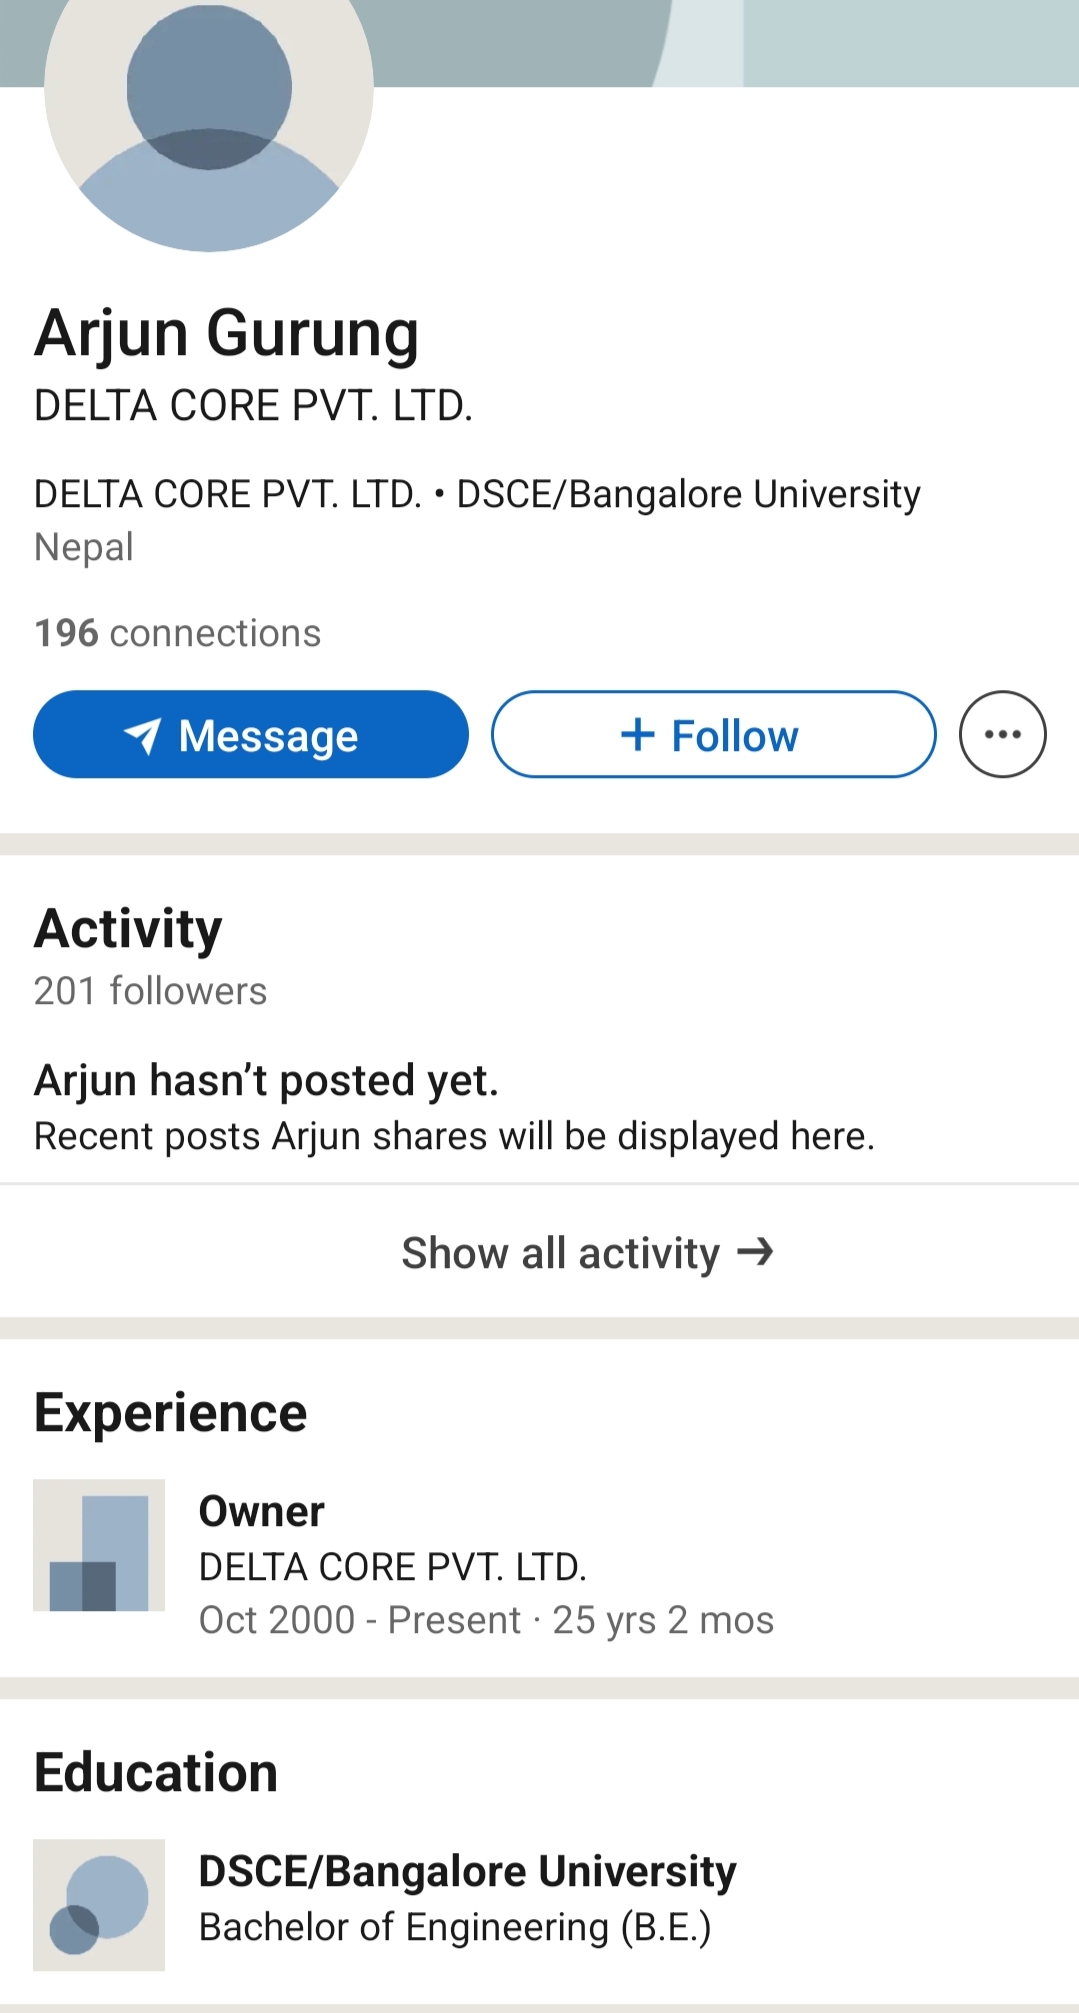View the 196 connections list
1079x2013 pixels.
(178, 633)
